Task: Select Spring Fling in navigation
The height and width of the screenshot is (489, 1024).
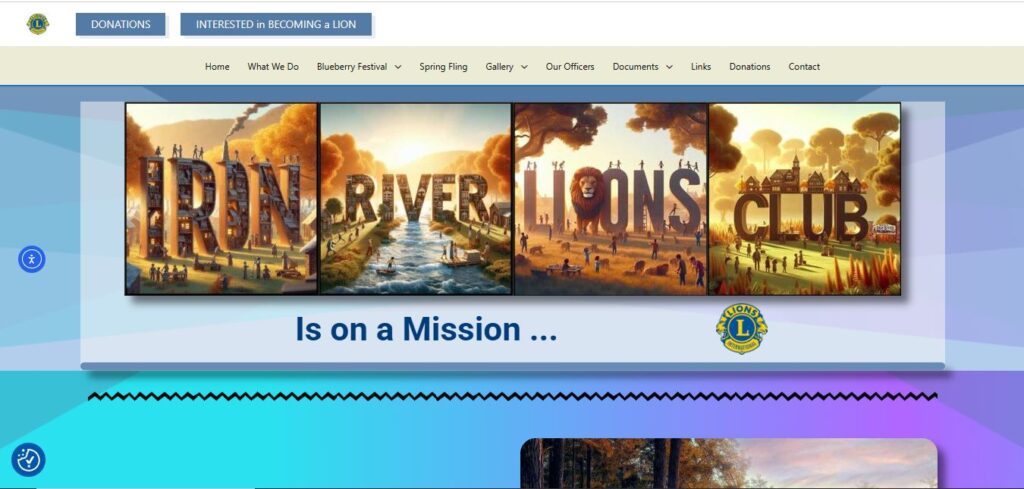Action: 443,67
